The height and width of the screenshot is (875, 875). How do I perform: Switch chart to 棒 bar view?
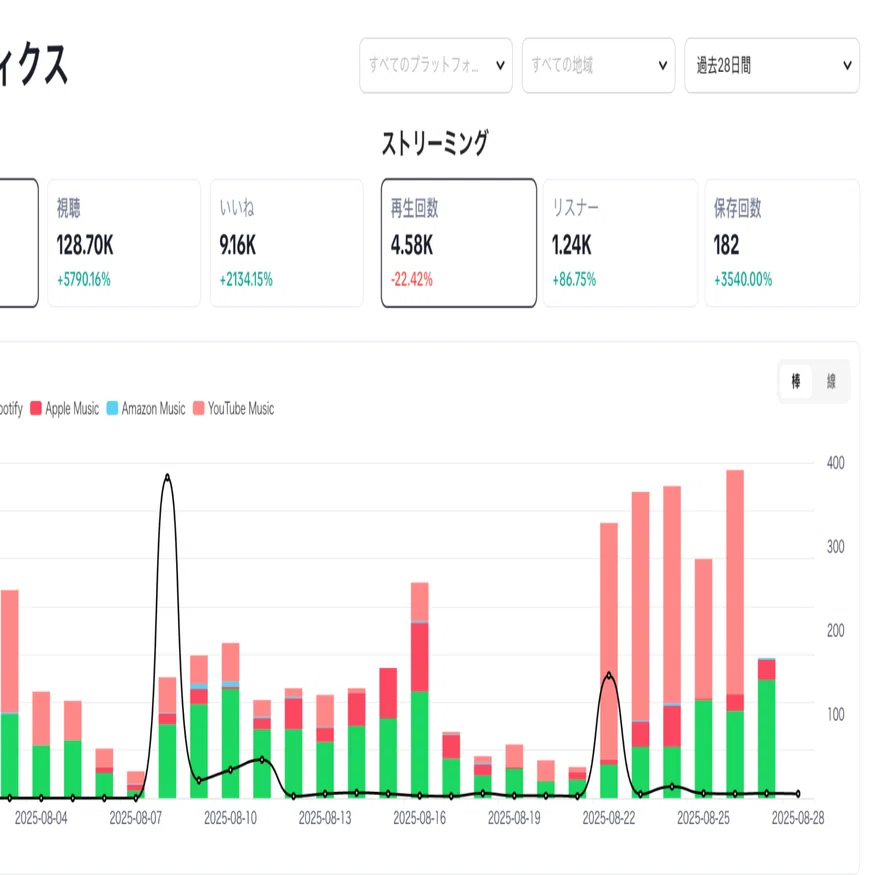tap(796, 382)
